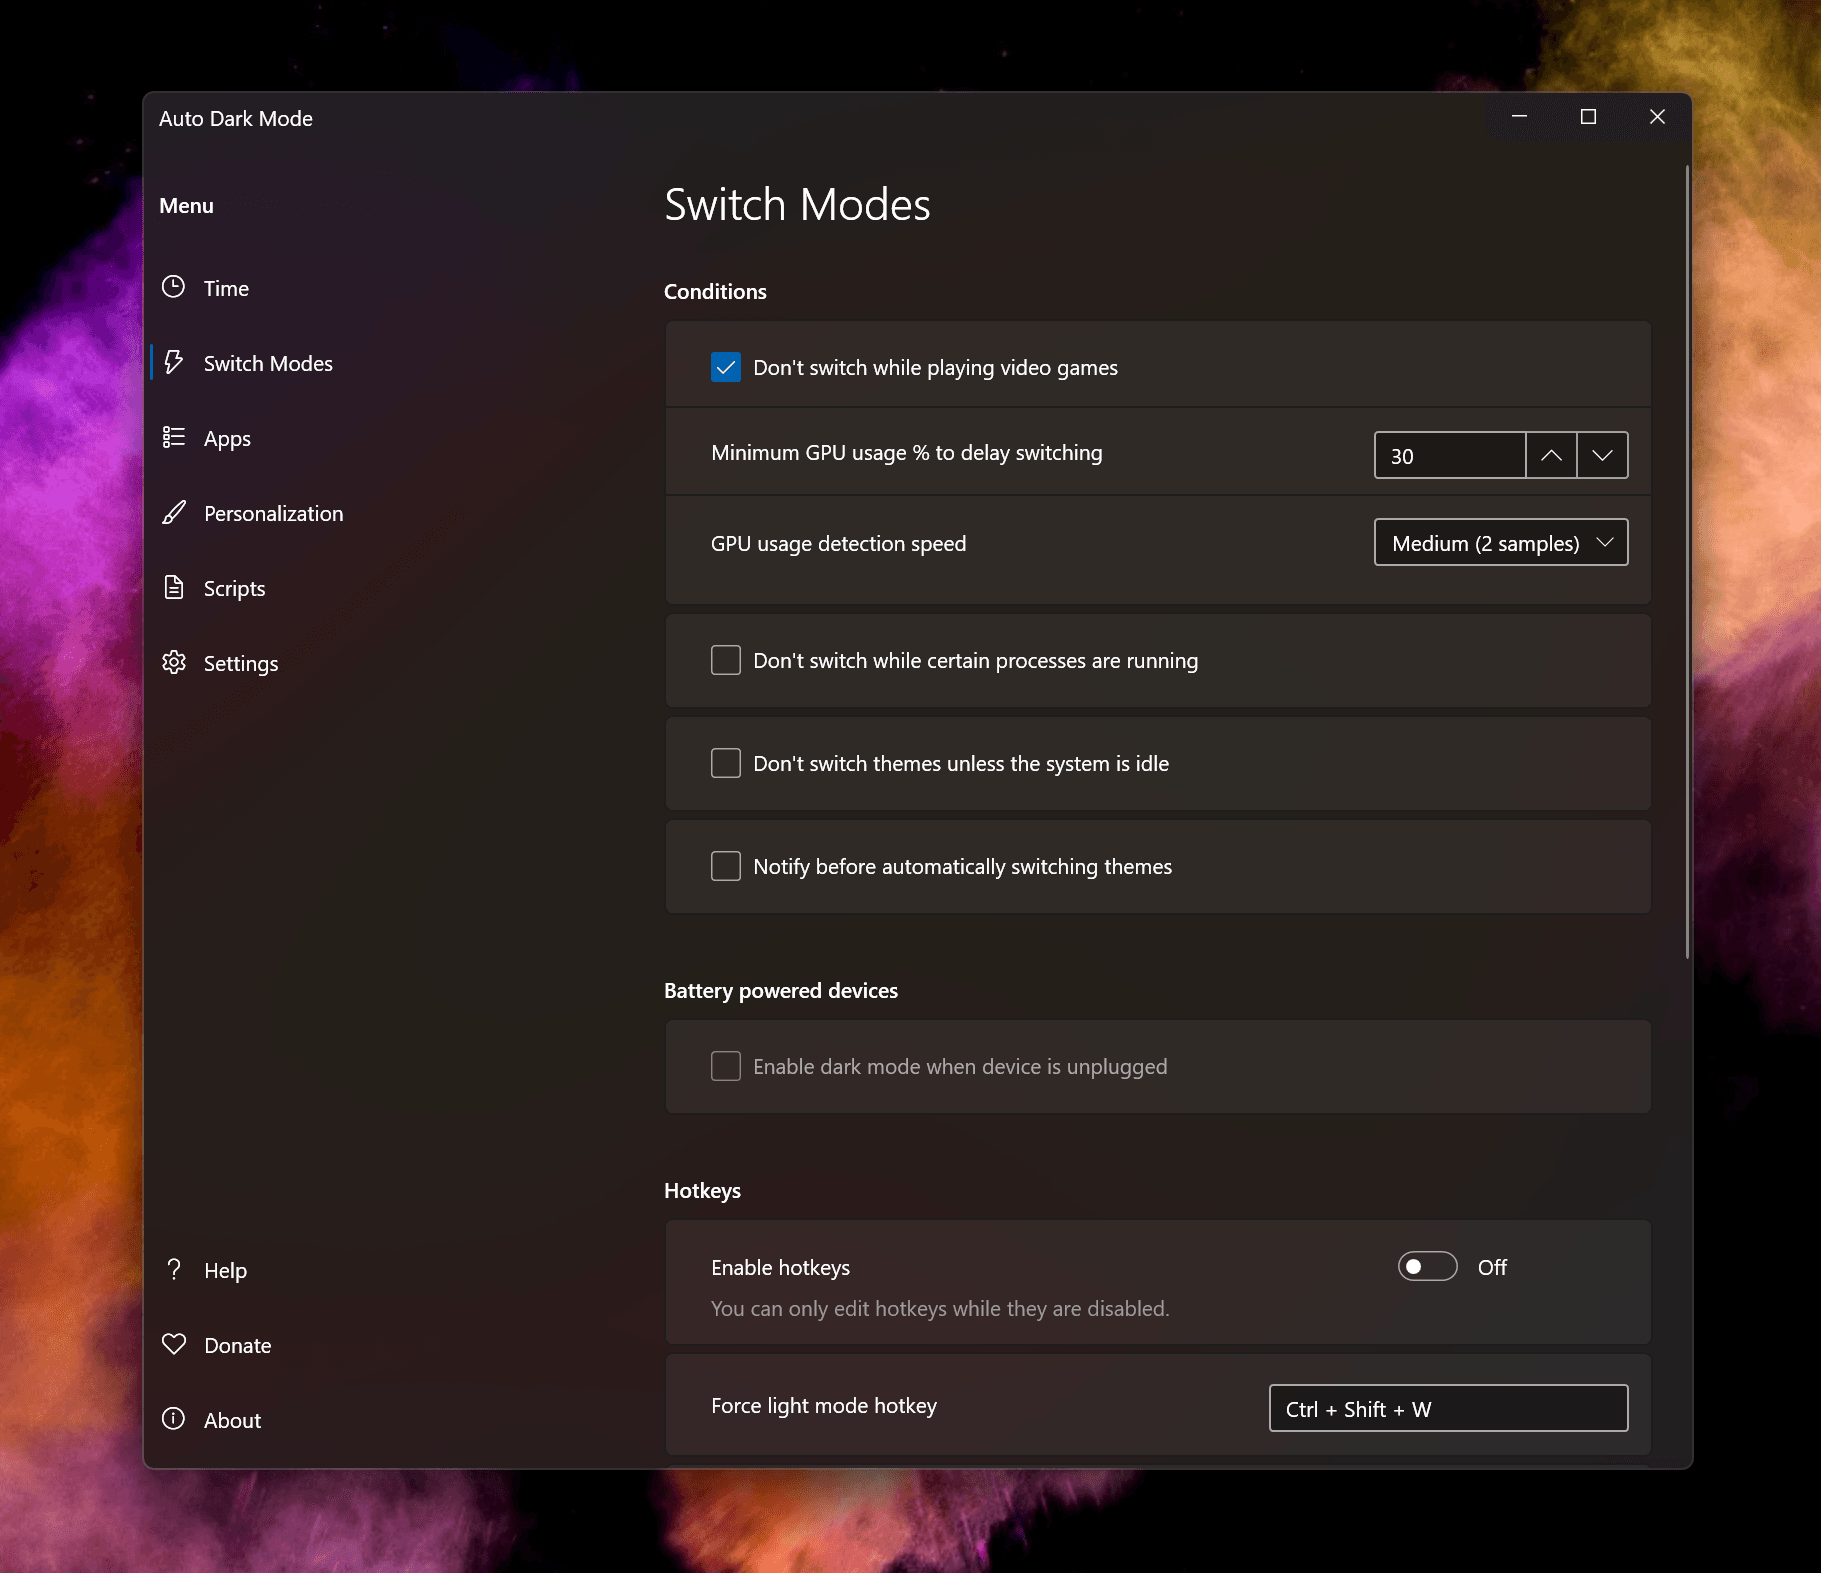The width and height of the screenshot is (1821, 1573).
Task: Open the Apps list icon
Action: [x=174, y=437]
